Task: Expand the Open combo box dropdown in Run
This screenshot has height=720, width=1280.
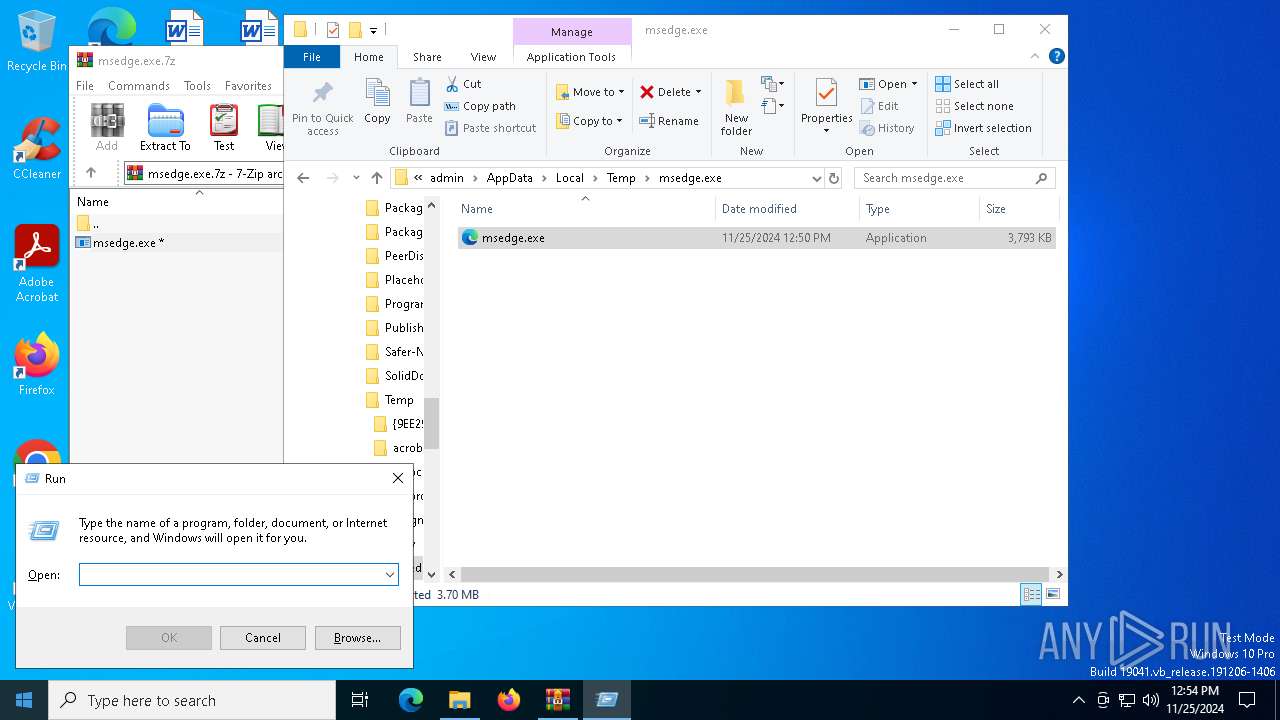Action: (x=390, y=574)
